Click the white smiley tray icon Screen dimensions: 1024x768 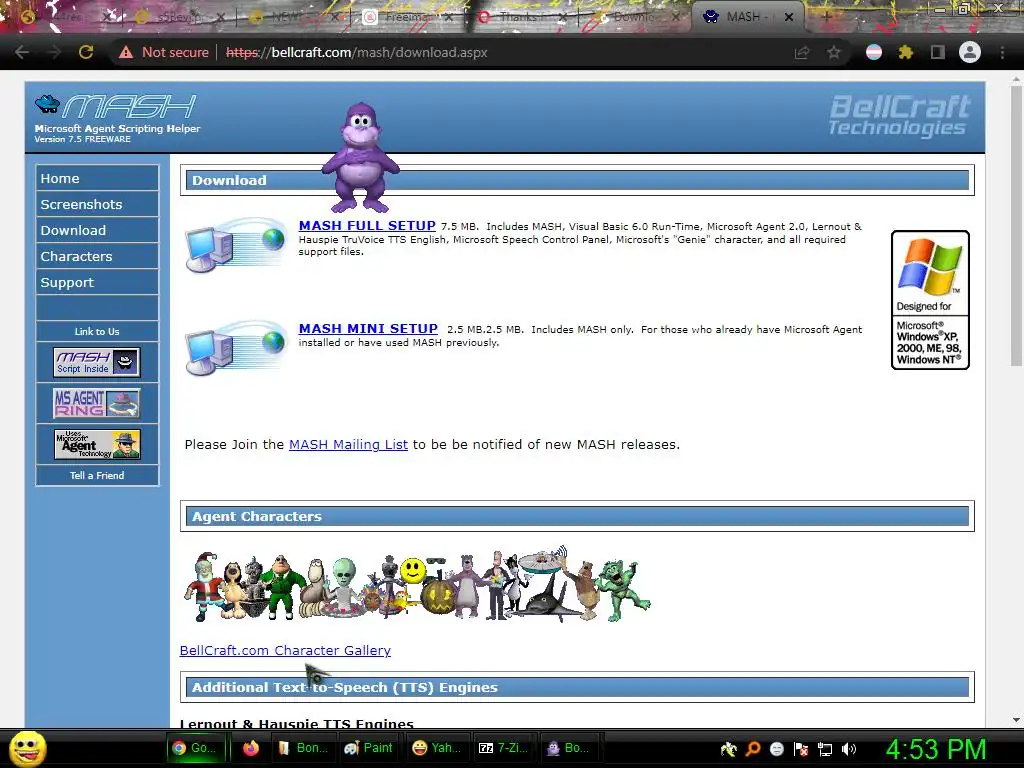click(776, 748)
